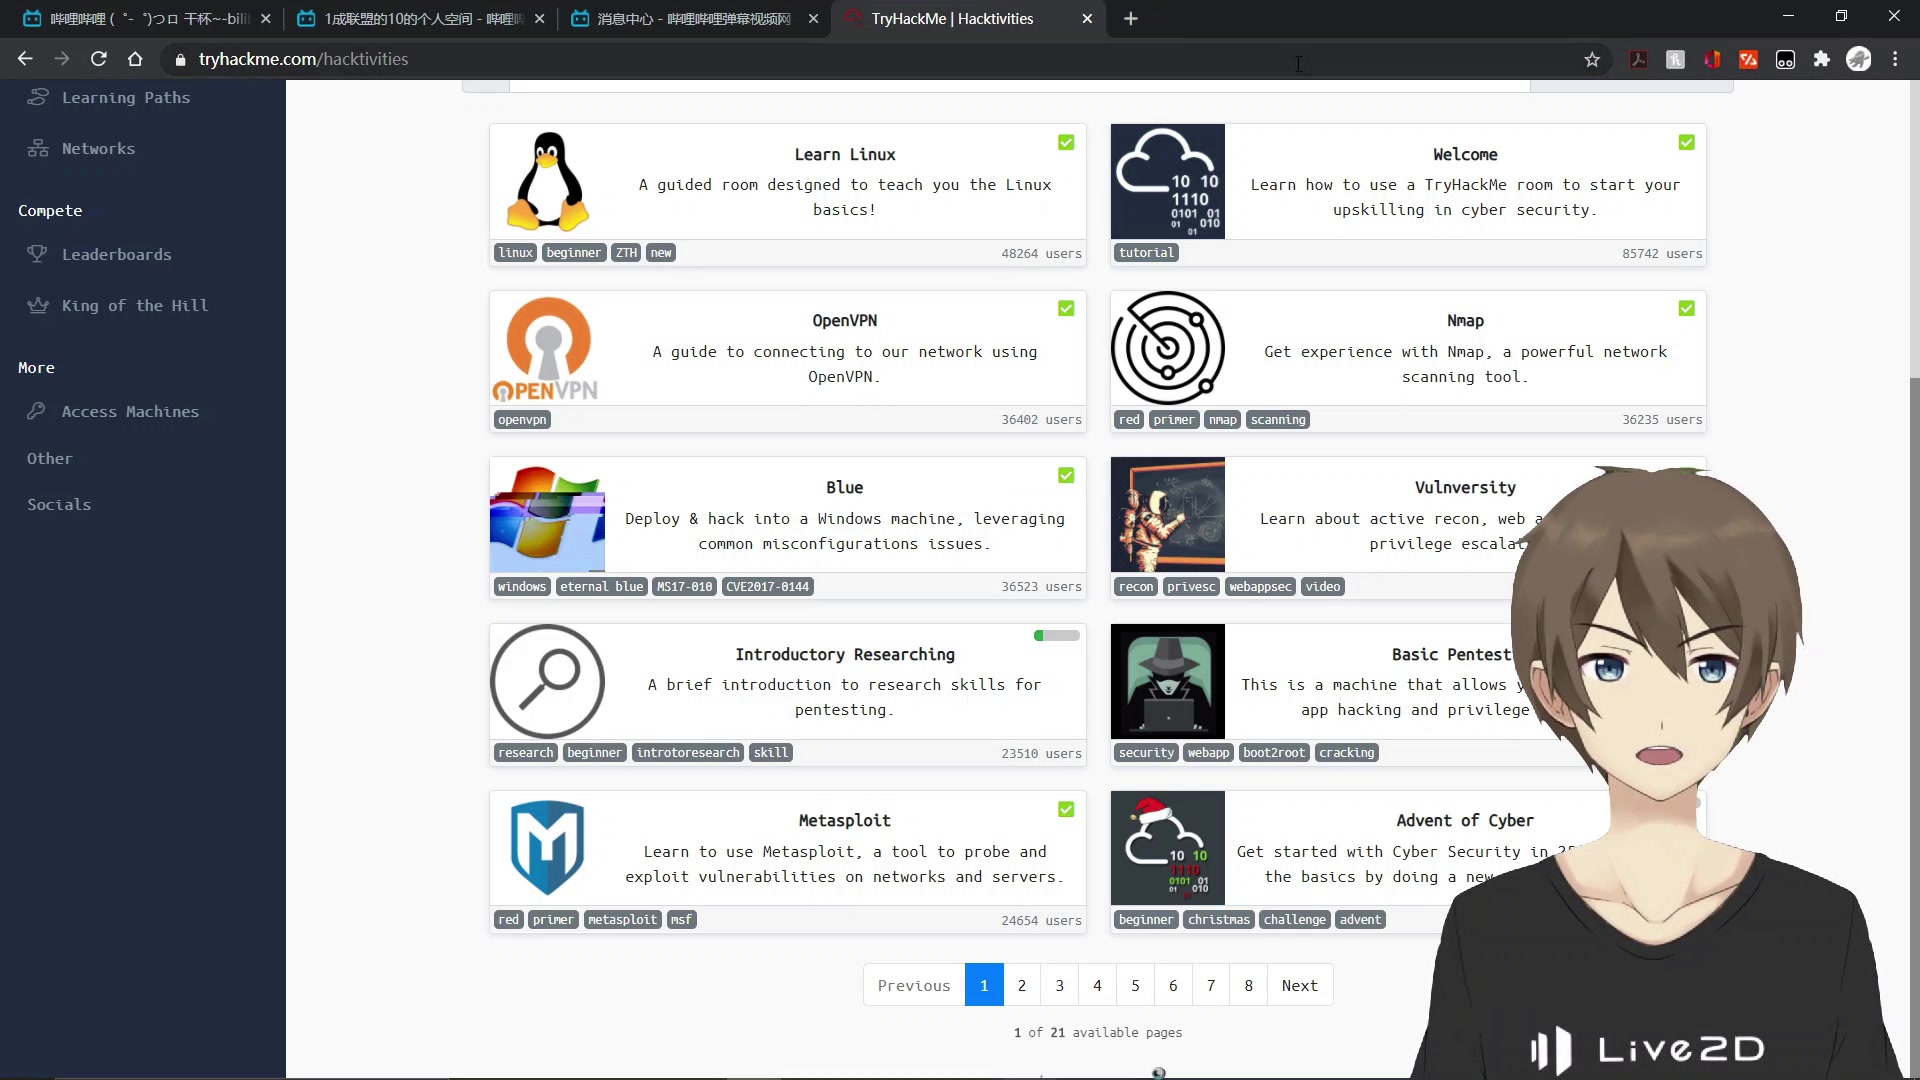
Task: Open the Socials sidebar menu item
Action: coord(59,504)
